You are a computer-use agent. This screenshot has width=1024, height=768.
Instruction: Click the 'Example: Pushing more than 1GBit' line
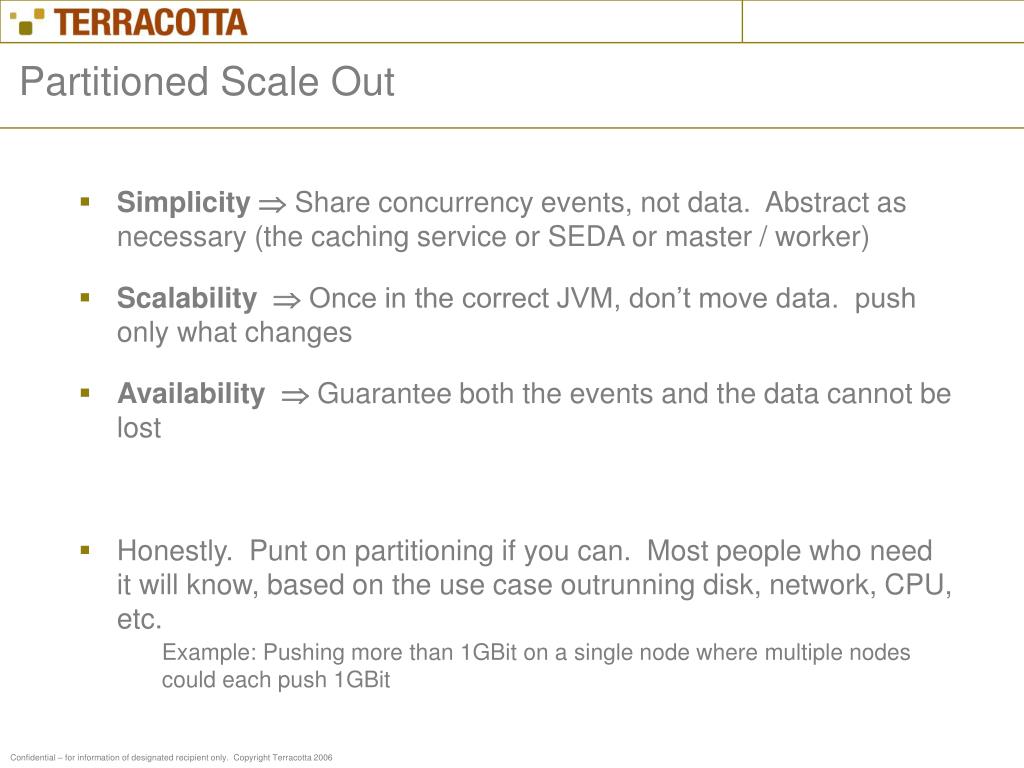536,652
